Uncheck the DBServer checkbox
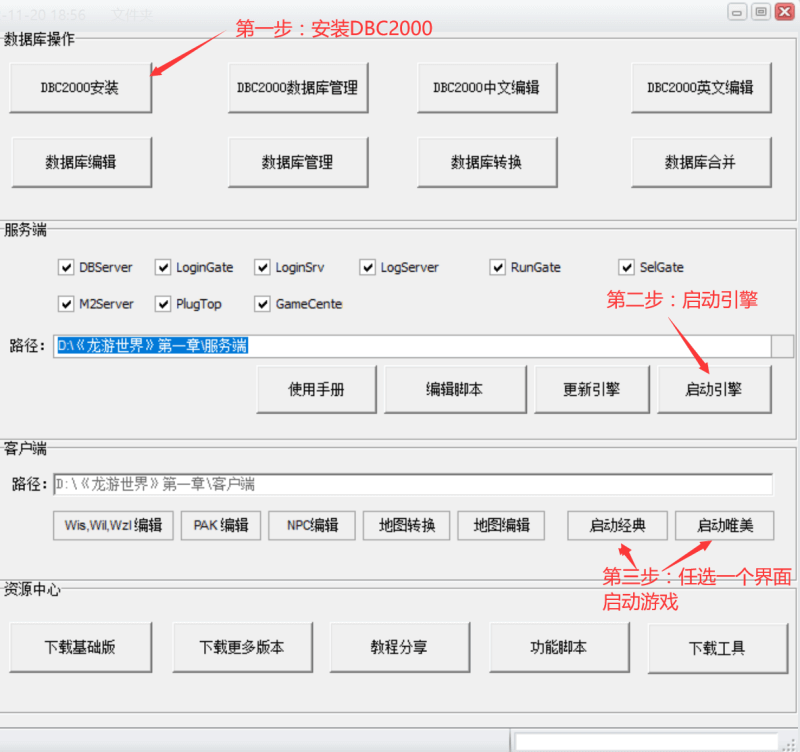The width and height of the screenshot is (800, 752). click(x=67, y=267)
